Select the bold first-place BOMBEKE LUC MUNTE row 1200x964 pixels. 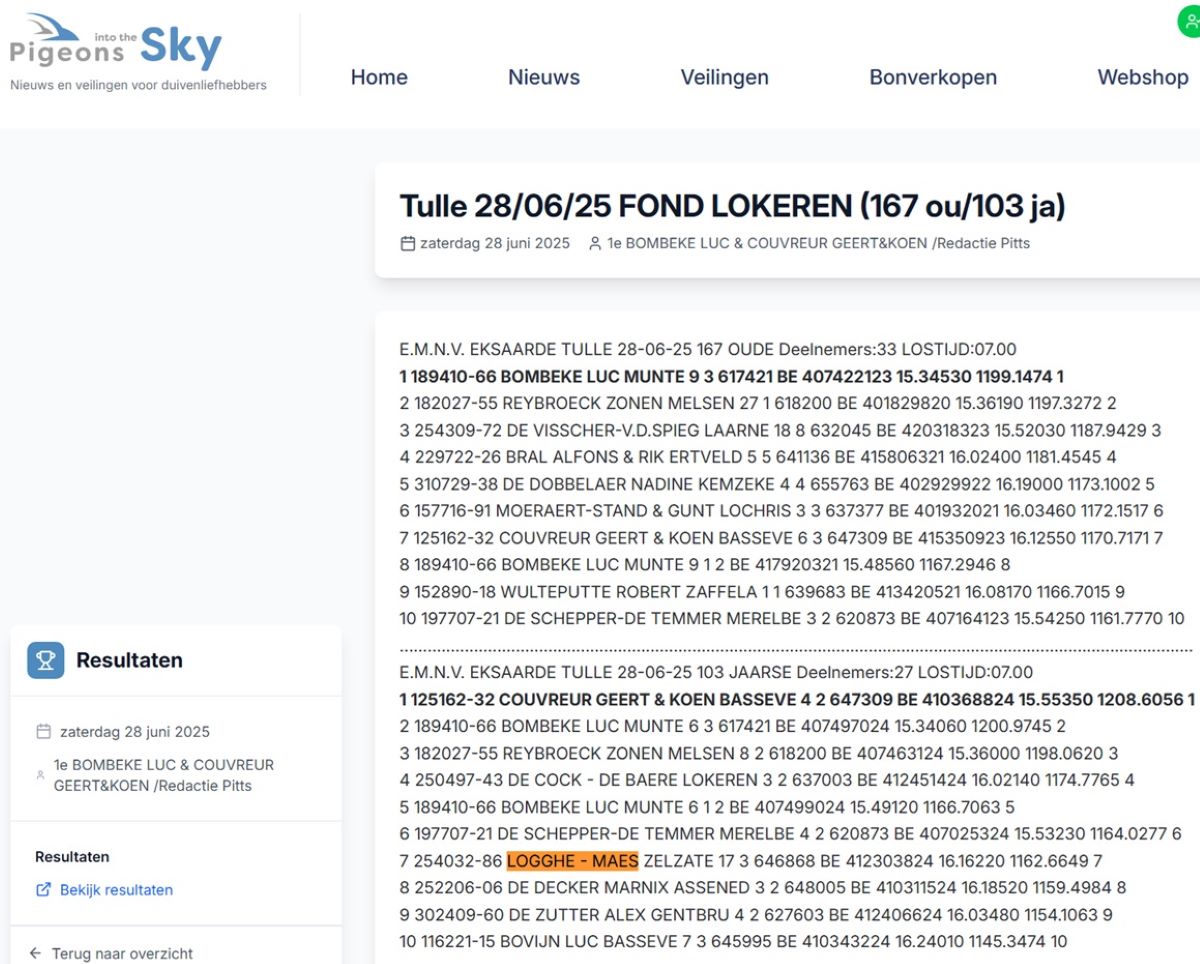(x=731, y=377)
